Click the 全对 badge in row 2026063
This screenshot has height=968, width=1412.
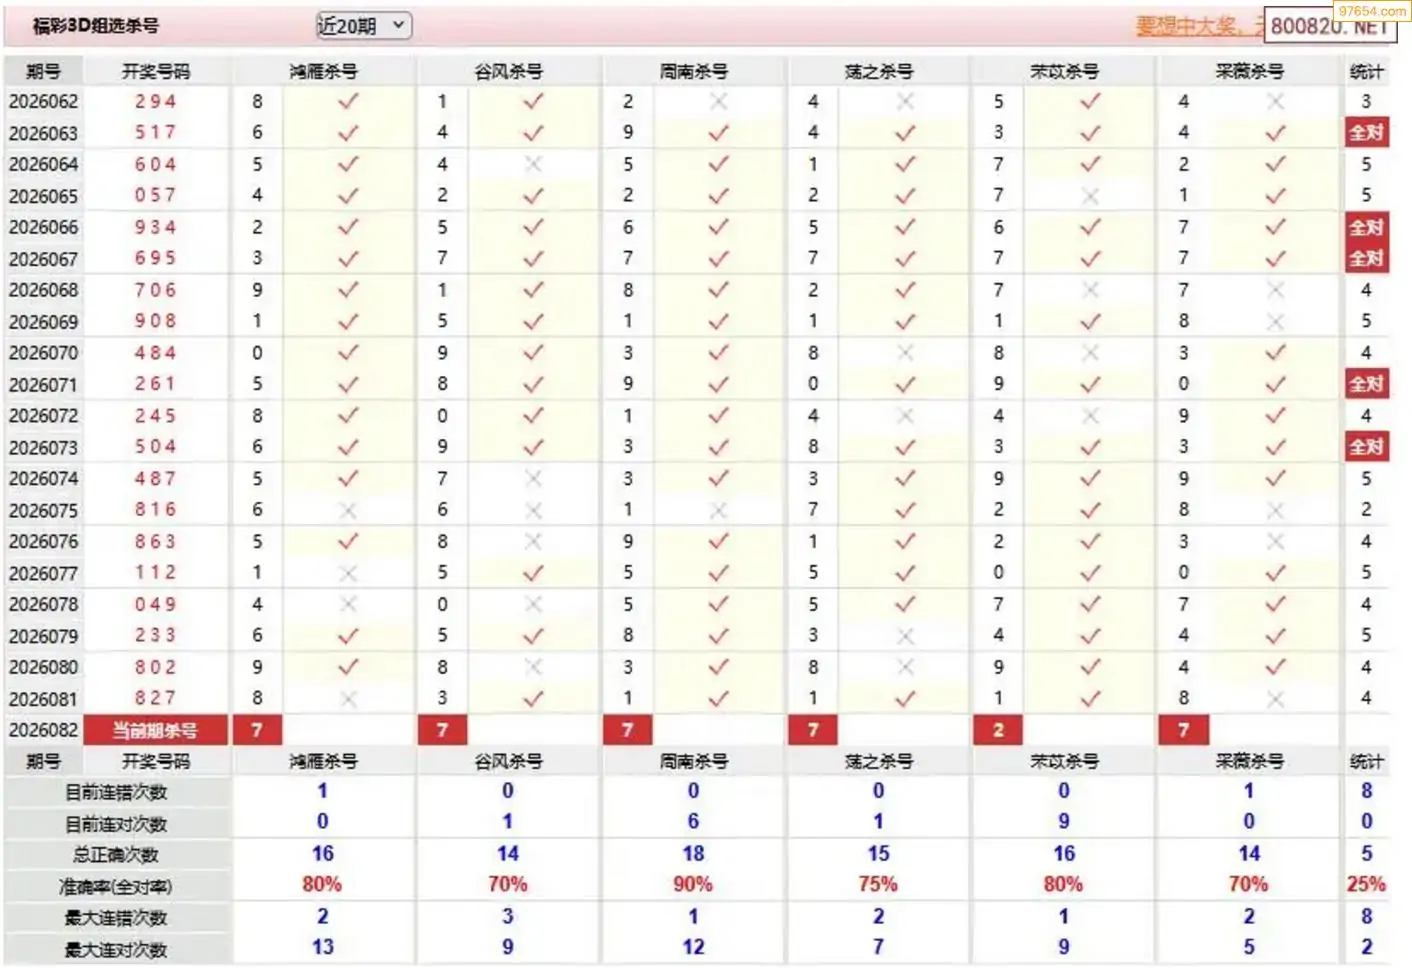pos(1365,133)
